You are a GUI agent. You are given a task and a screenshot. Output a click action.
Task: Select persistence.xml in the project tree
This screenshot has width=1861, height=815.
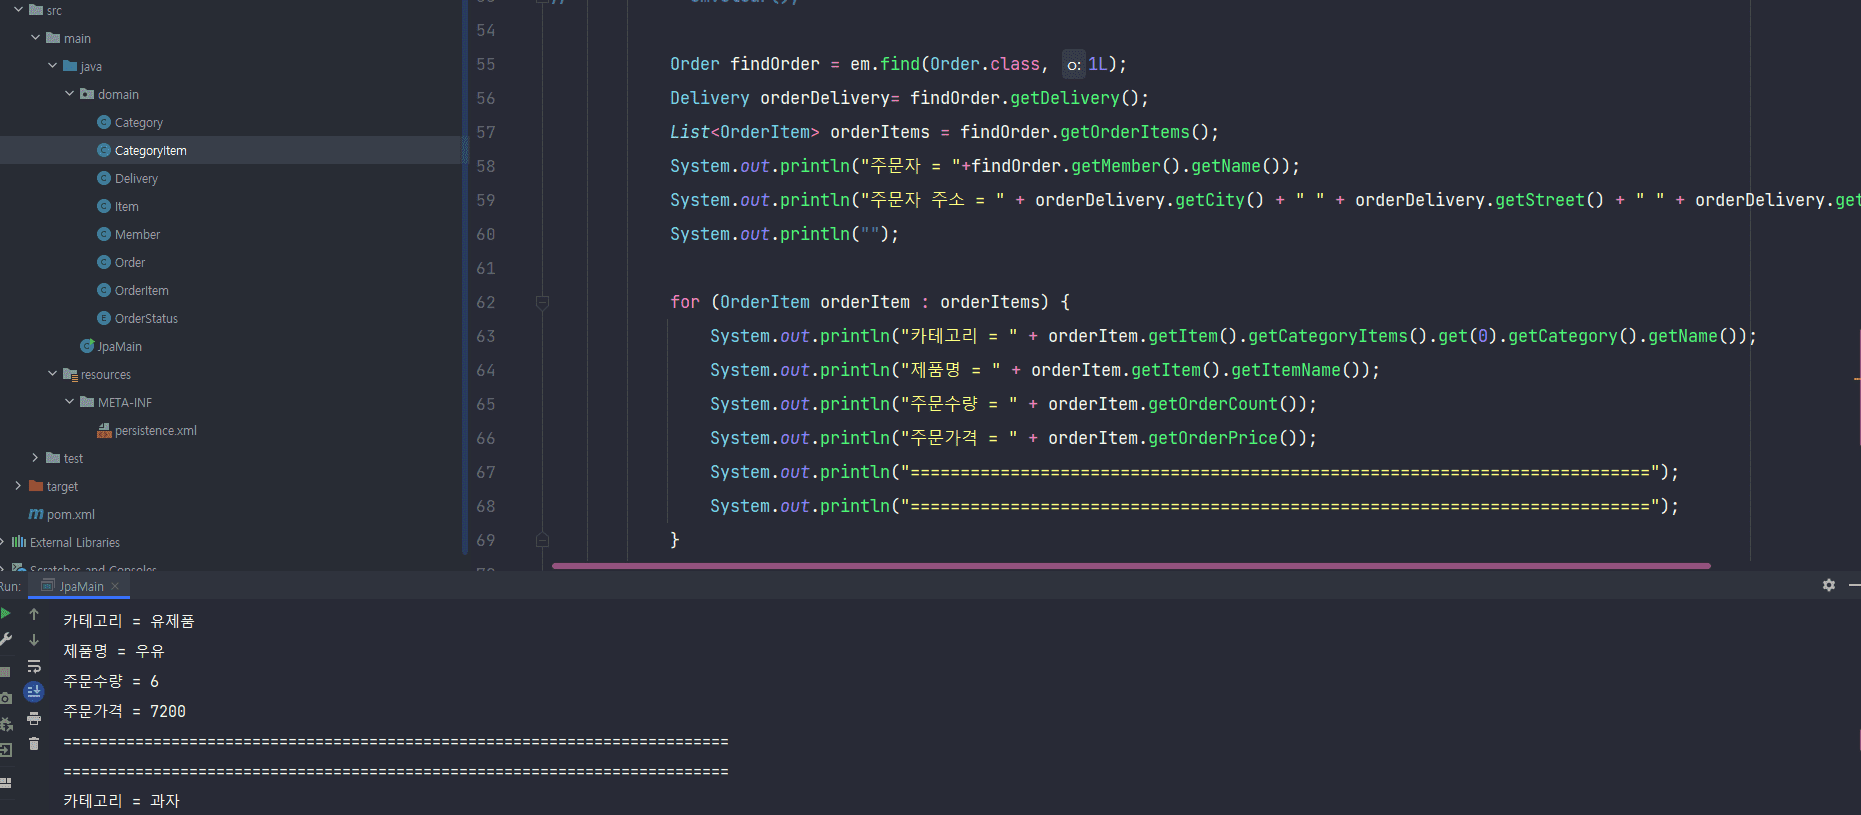click(156, 430)
